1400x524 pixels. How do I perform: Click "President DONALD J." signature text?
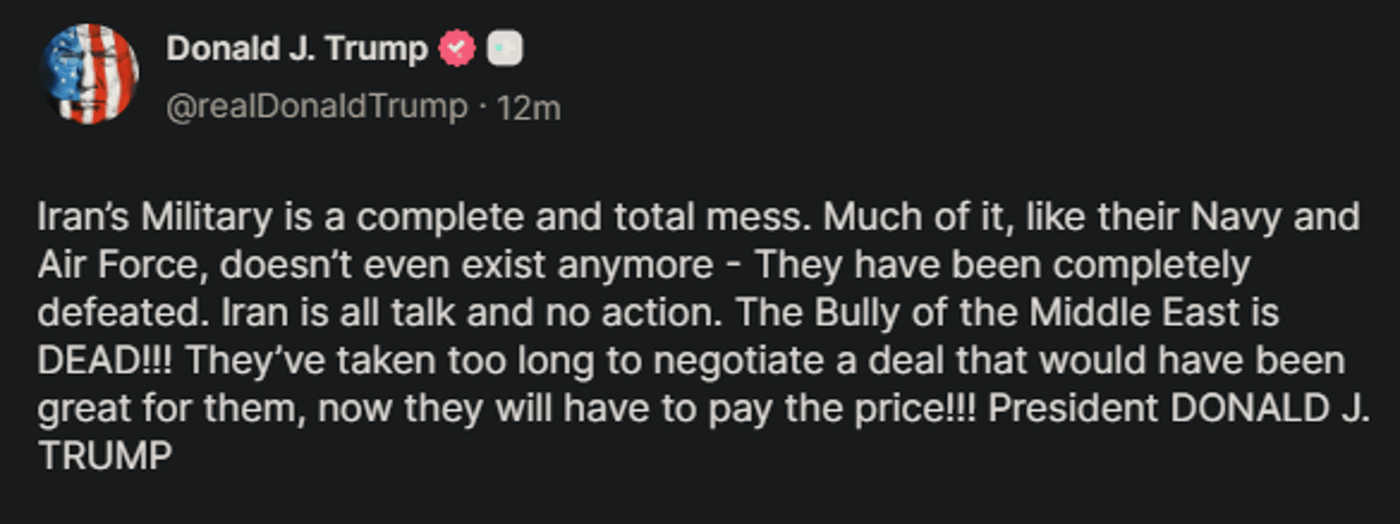(x=1179, y=408)
